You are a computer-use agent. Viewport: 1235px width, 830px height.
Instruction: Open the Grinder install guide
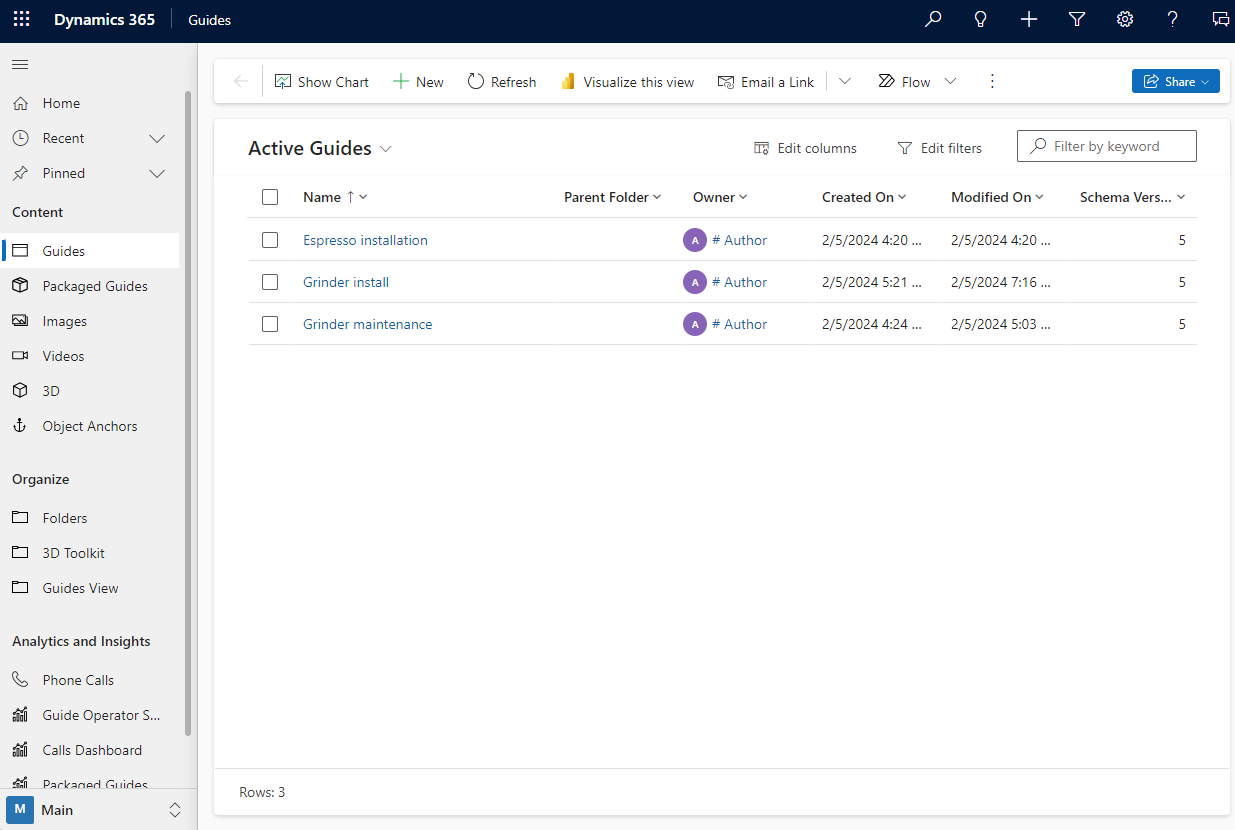pos(345,282)
